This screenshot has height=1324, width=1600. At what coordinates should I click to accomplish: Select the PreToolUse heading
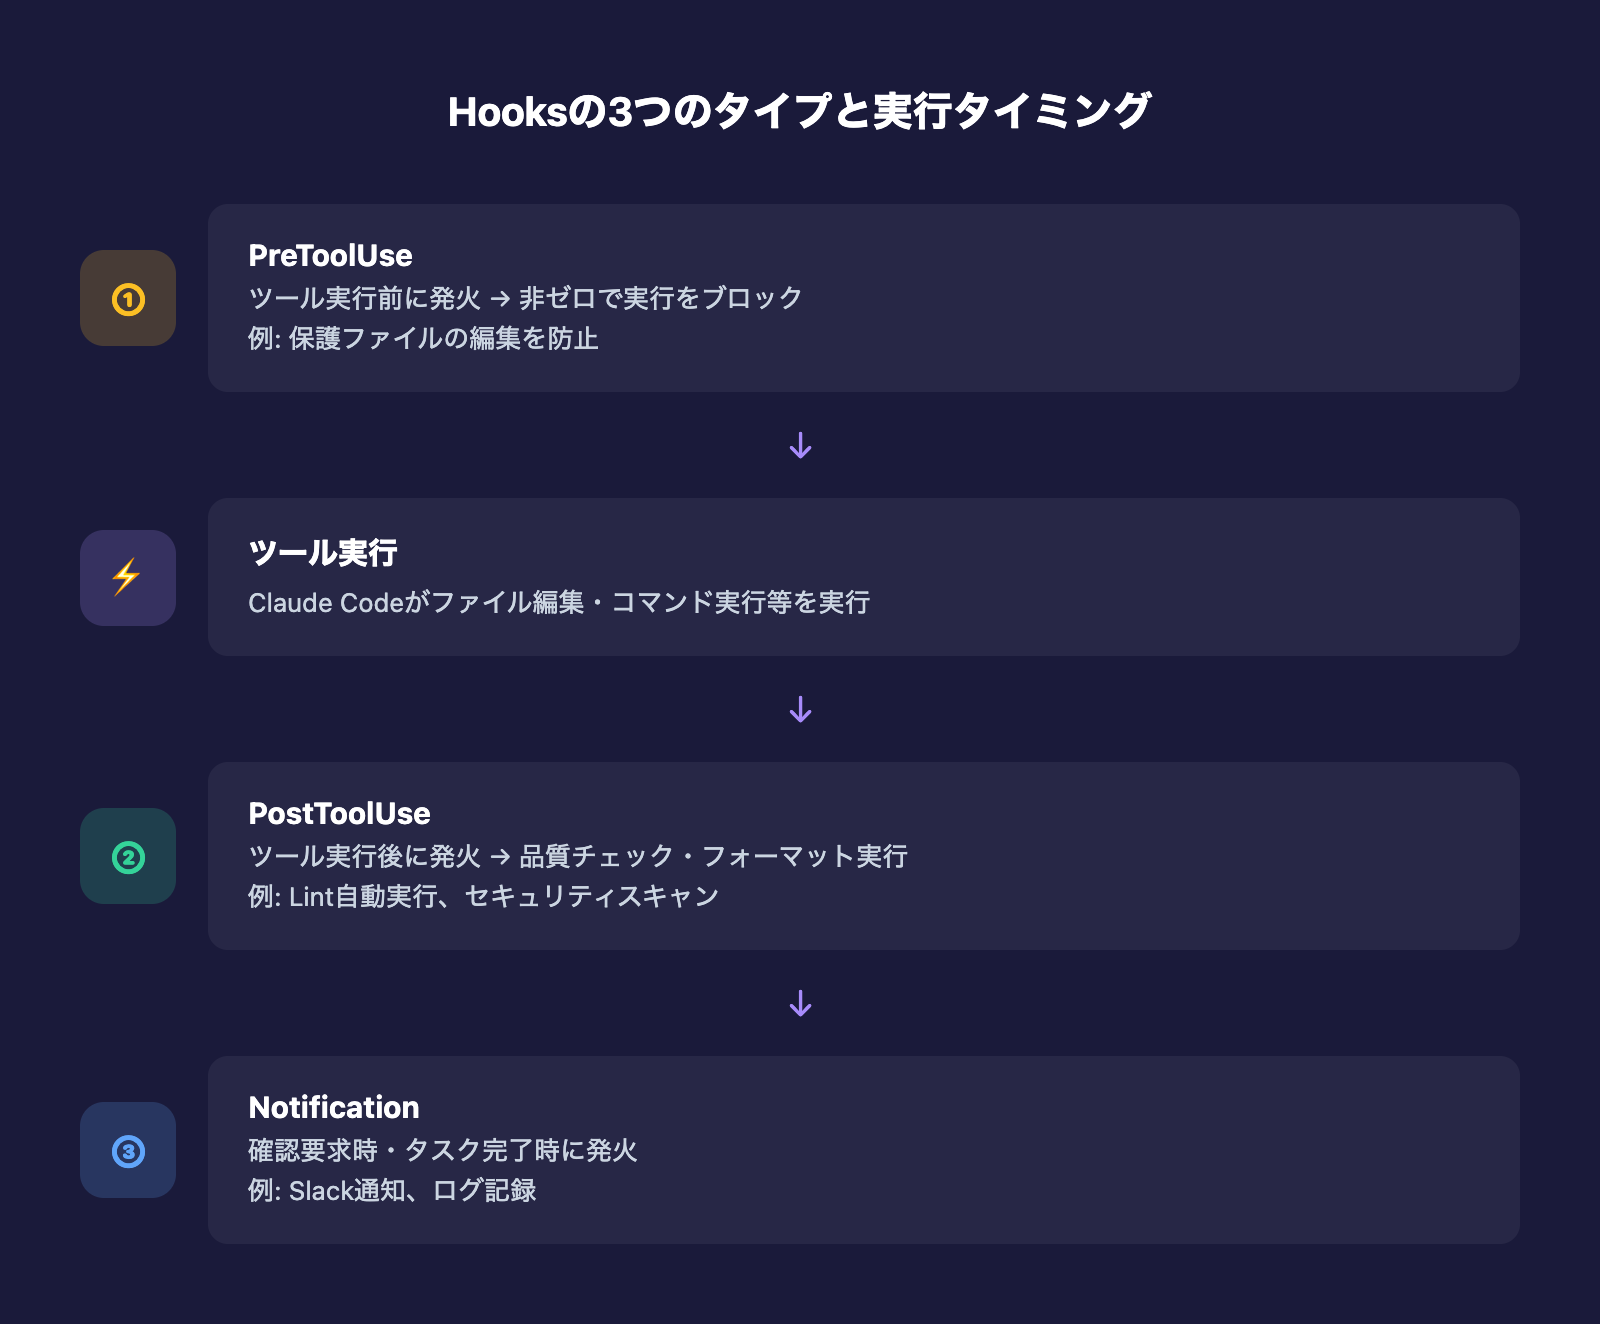330,256
